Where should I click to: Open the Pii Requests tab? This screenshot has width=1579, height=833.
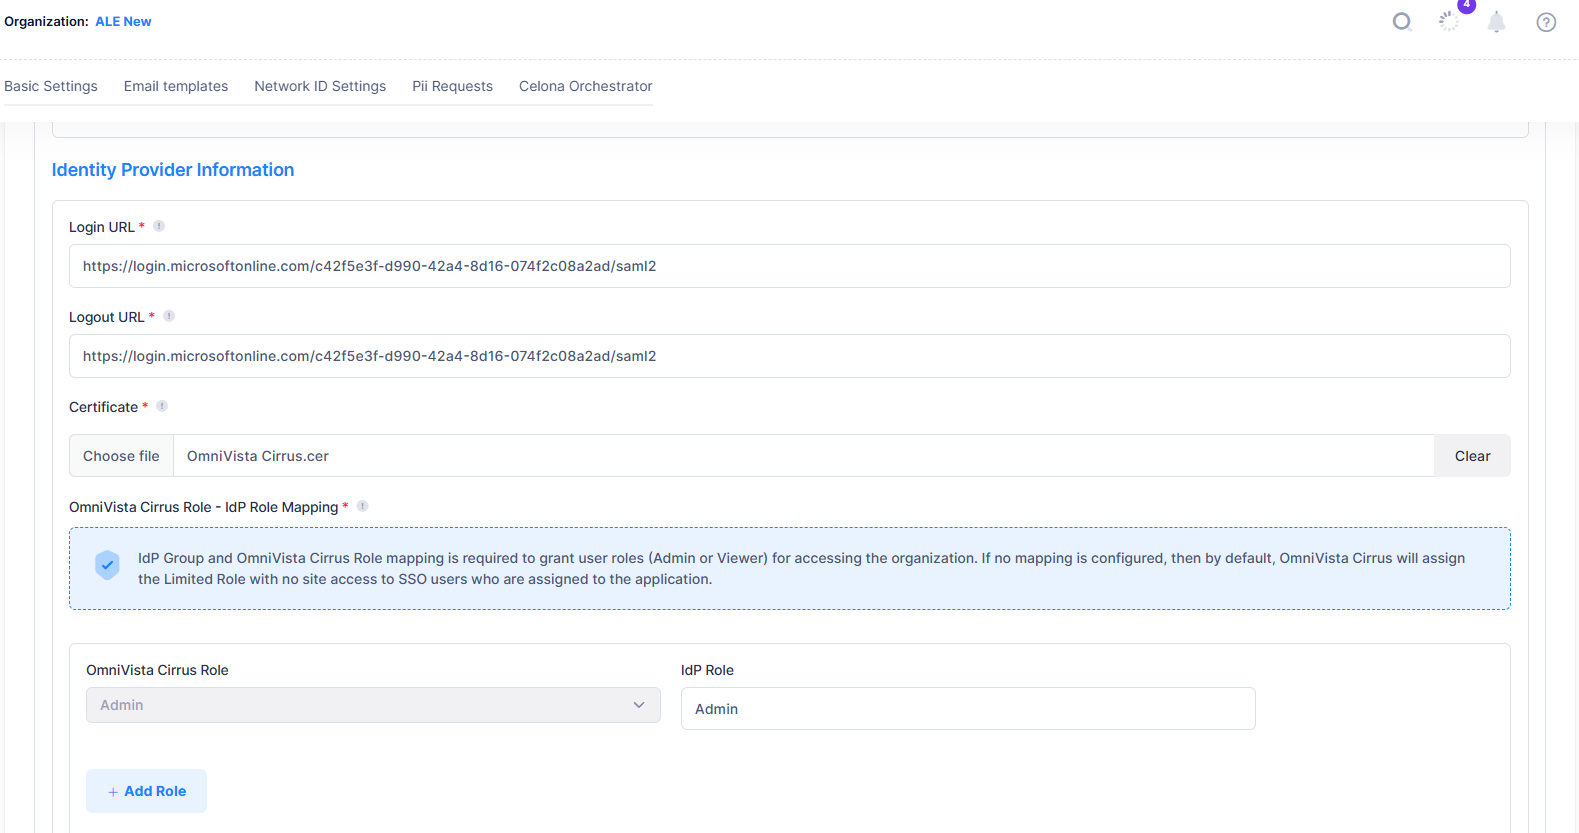pos(452,86)
